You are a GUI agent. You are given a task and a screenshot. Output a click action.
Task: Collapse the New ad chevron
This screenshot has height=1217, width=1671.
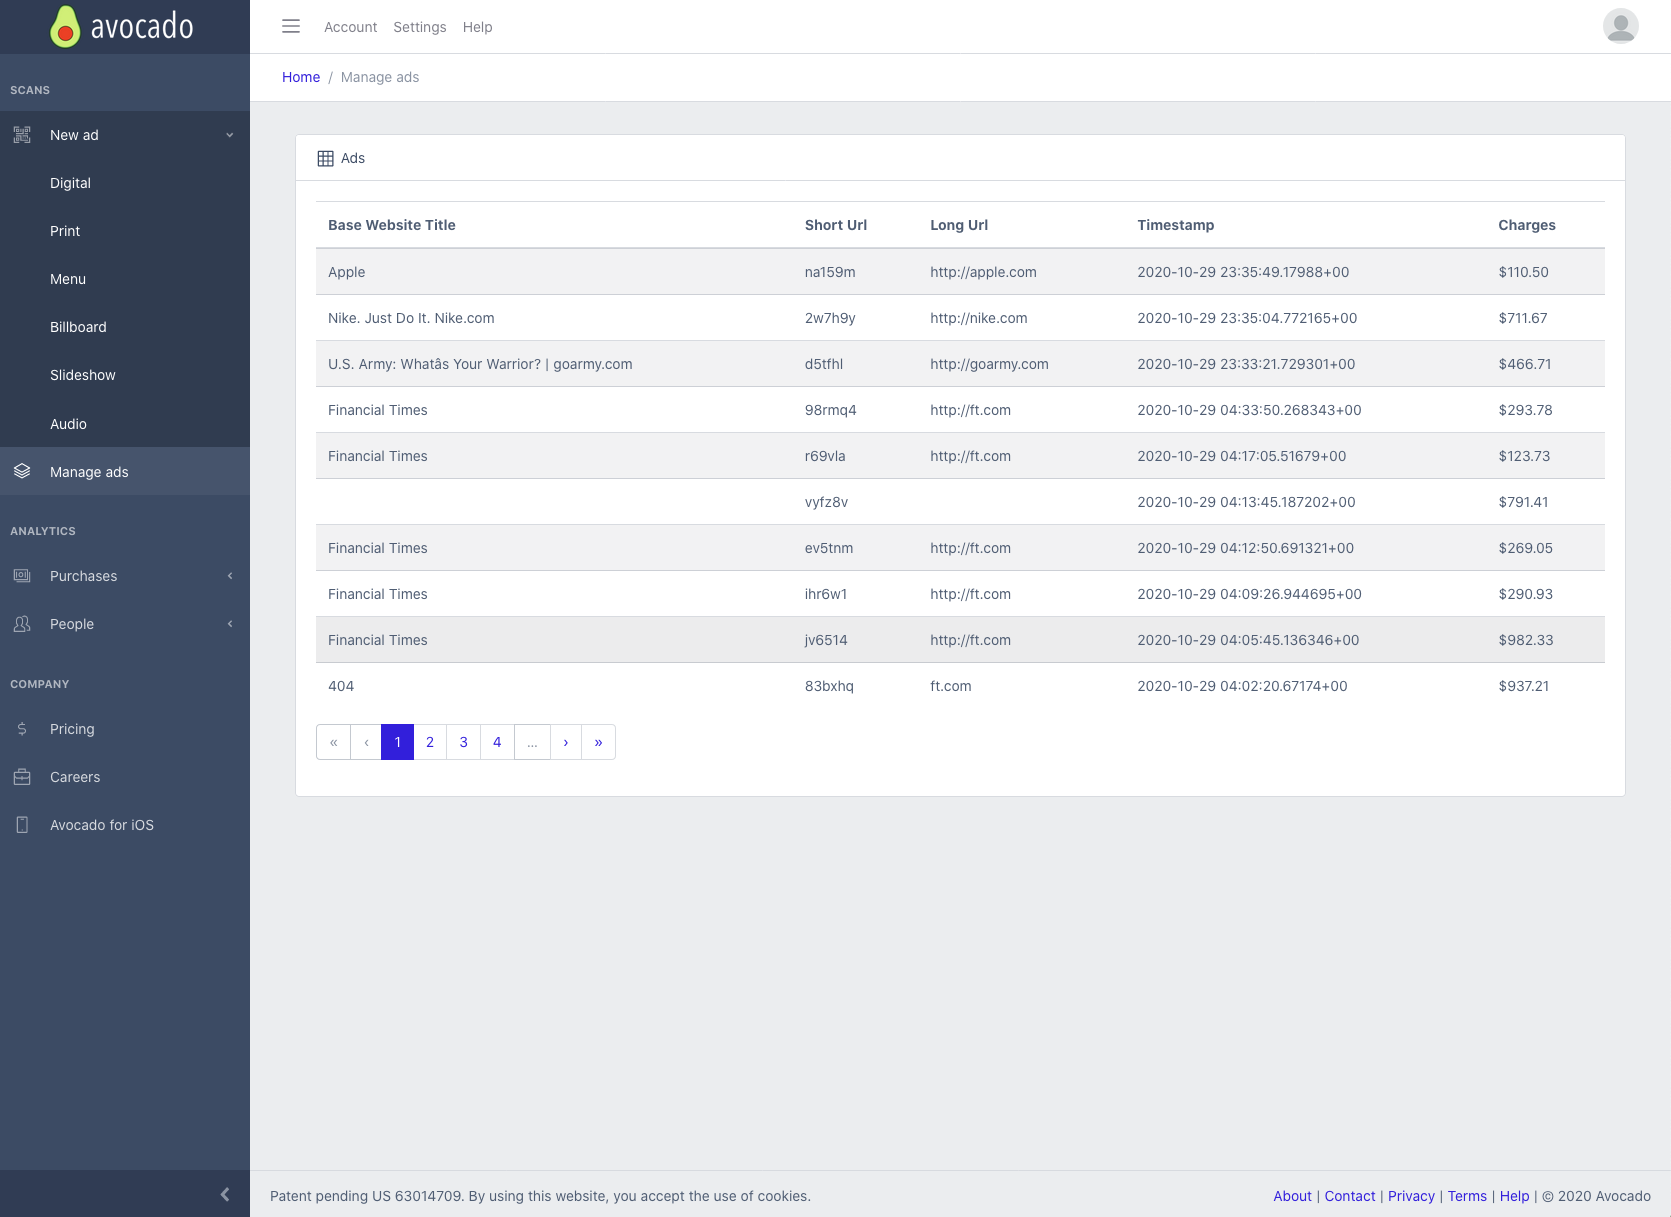click(x=230, y=135)
